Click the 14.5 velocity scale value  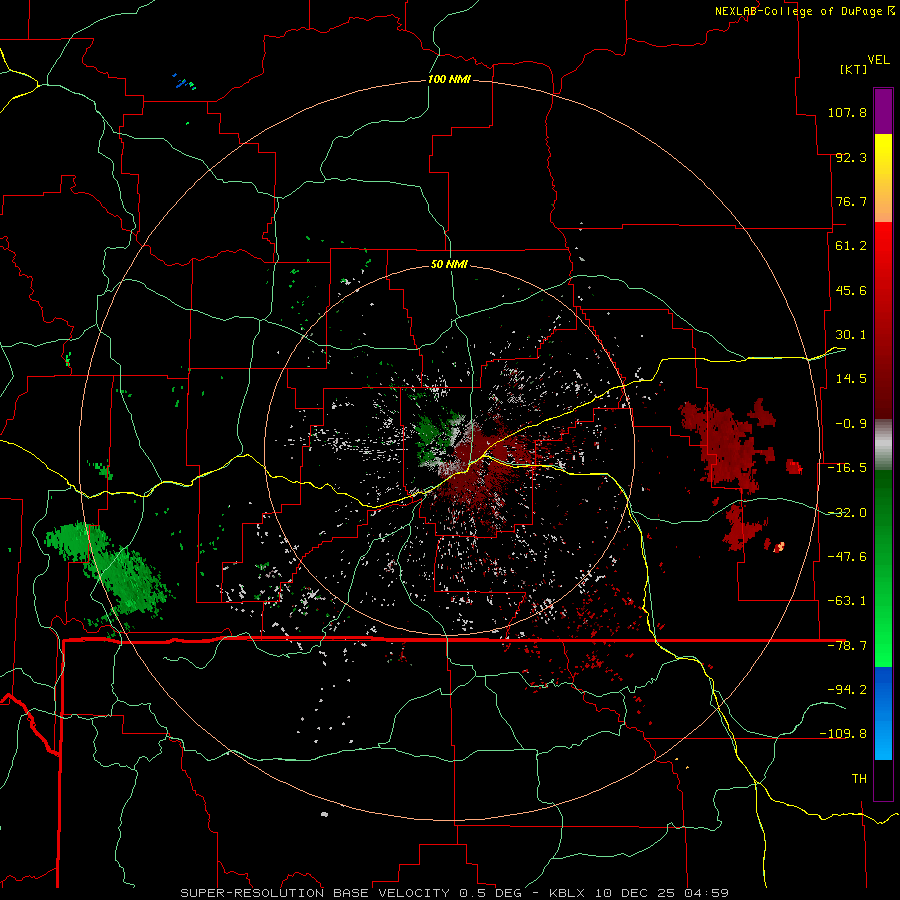tap(851, 379)
